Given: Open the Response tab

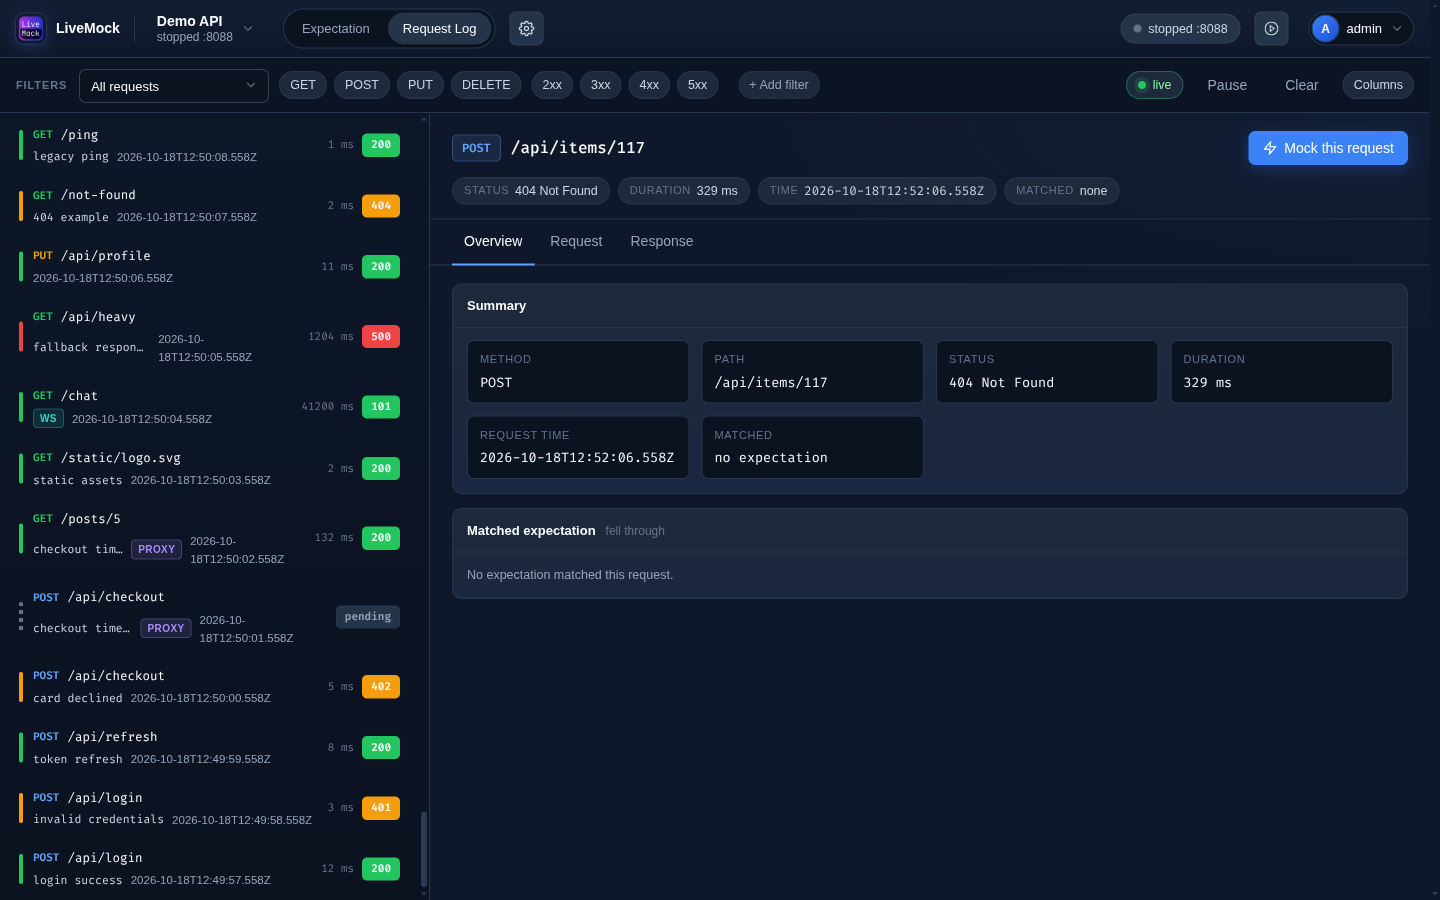Looking at the screenshot, I should pyautogui.click(x=662, y=242).
